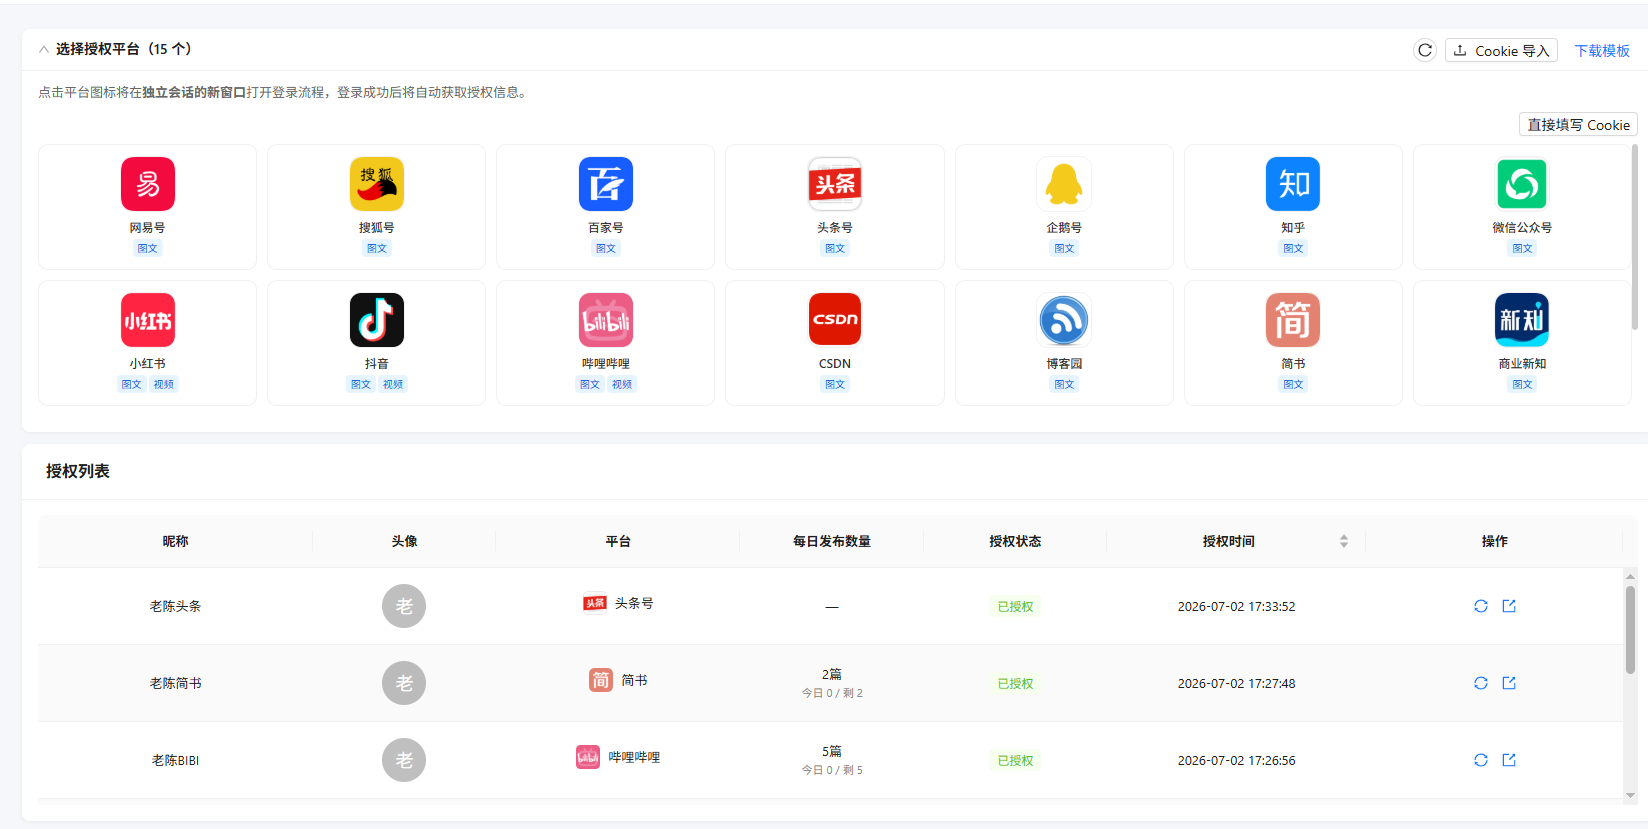Click timestamp 2026-07-02 17:33:52
Screen dimensions: 1648x829
pyautogui.click(x=1236, y=606)
